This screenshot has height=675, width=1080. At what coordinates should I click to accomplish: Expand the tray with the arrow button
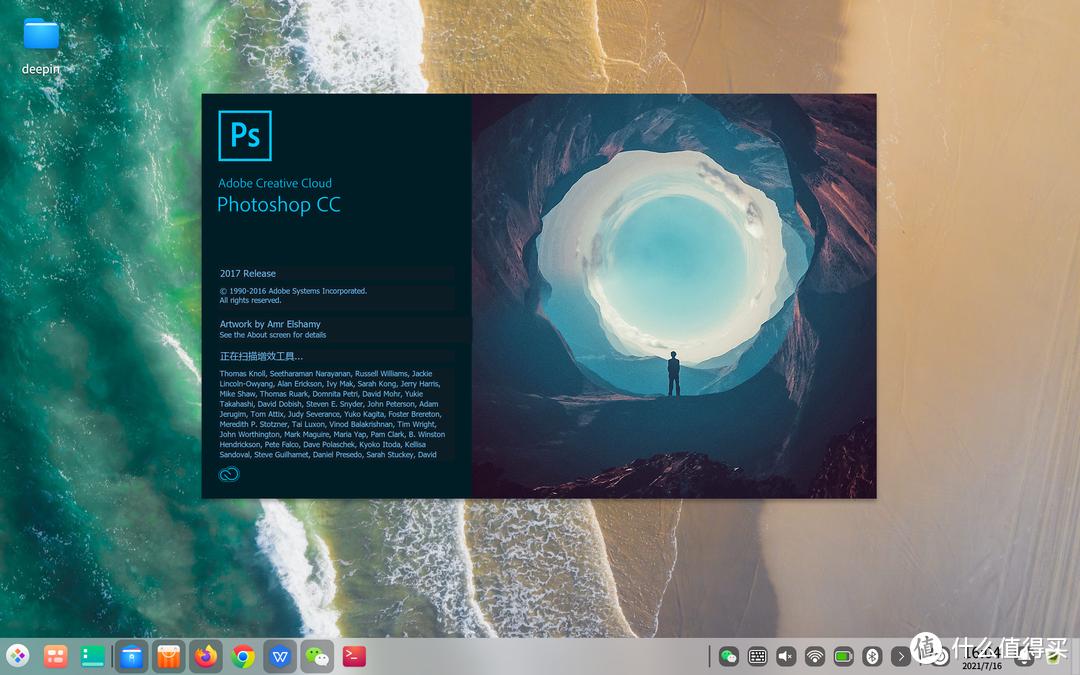pyautogui.click(x=901, y=656)
